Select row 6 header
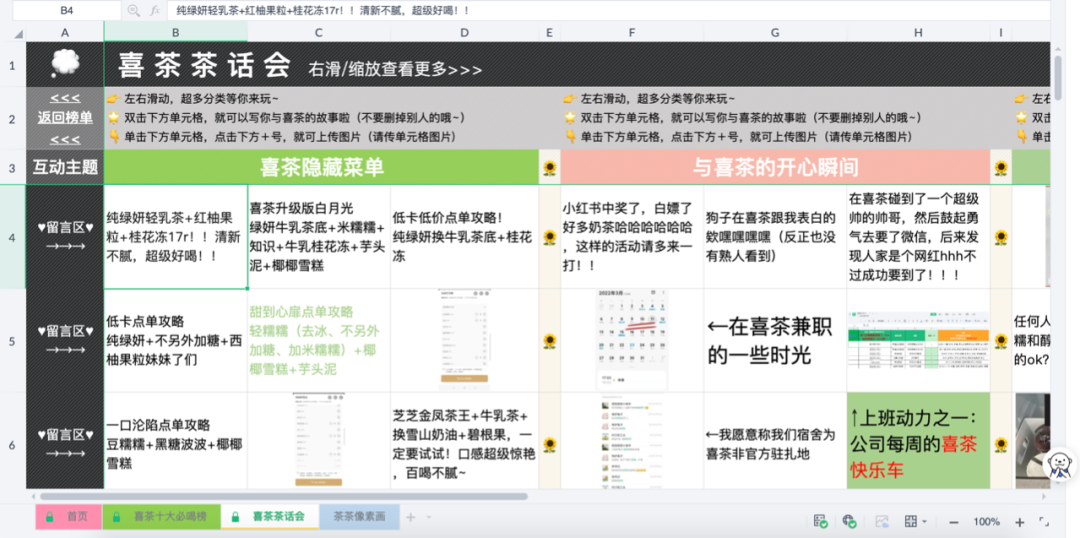This screenshot has width=1080, height=538. click(x=12, y=444)
